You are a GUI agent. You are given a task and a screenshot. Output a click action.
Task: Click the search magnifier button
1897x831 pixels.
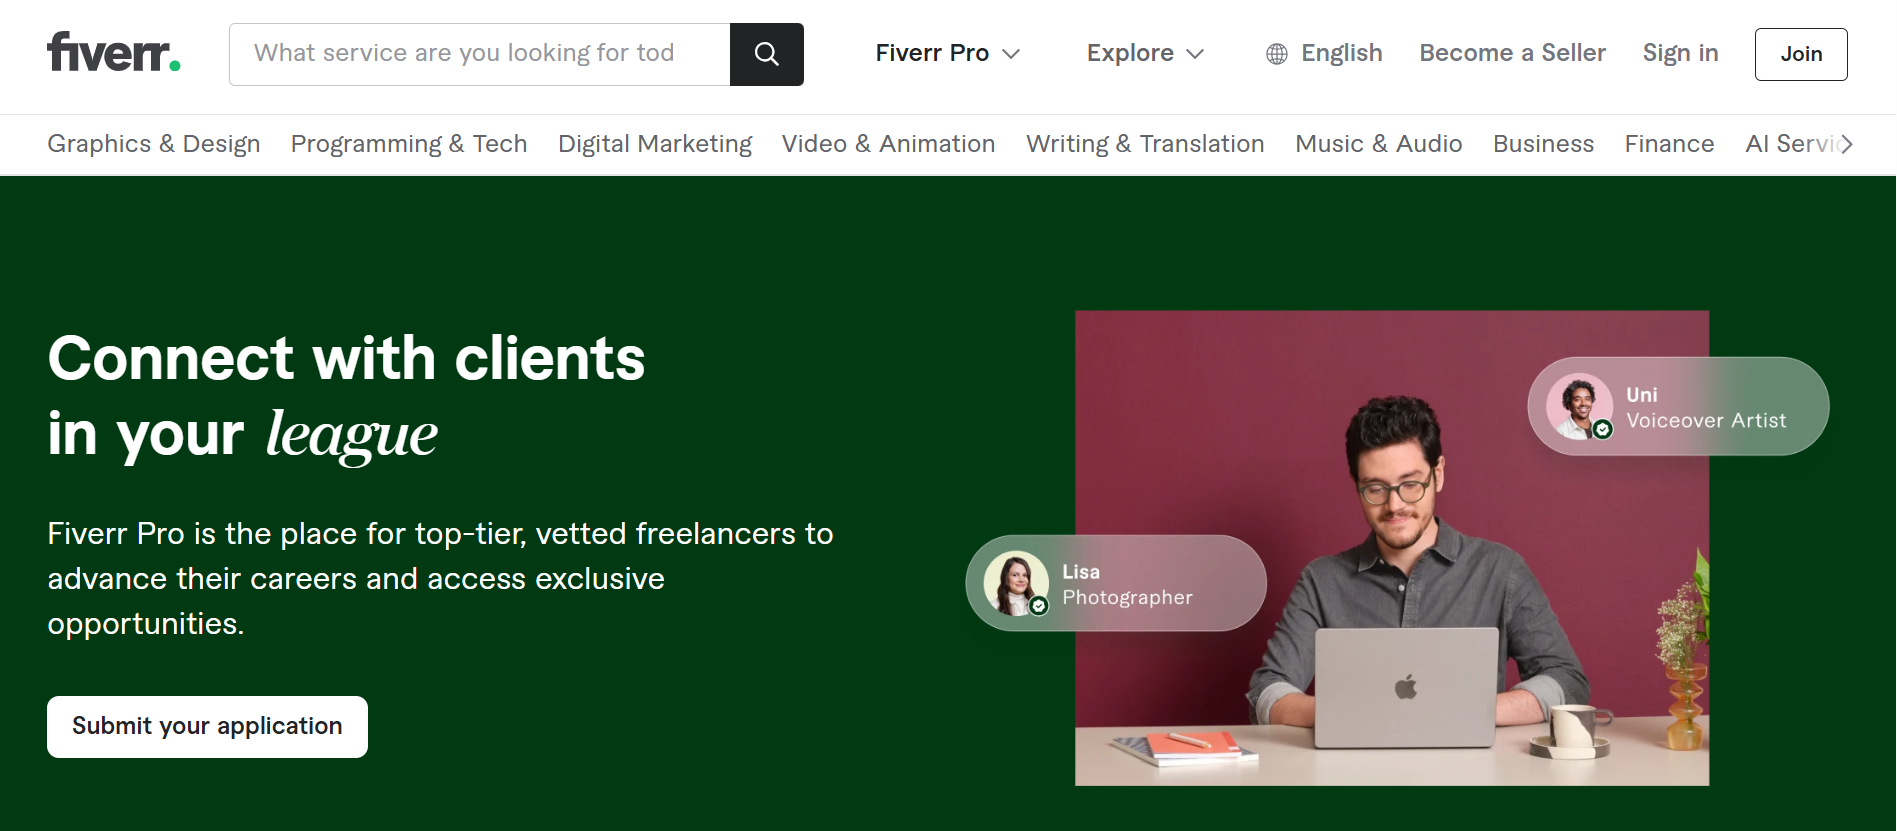(x=767, y=54)
